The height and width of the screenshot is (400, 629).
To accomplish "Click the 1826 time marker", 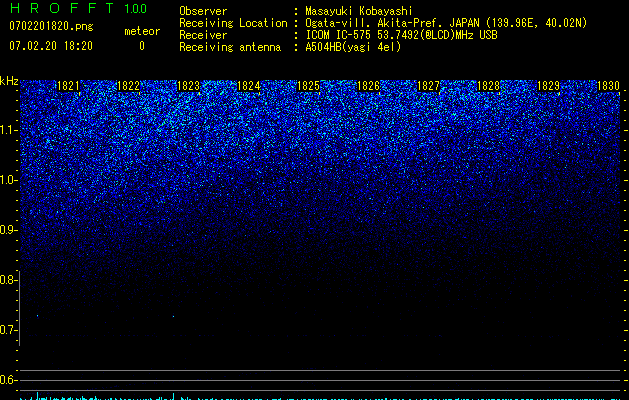I will coord(369,86).
